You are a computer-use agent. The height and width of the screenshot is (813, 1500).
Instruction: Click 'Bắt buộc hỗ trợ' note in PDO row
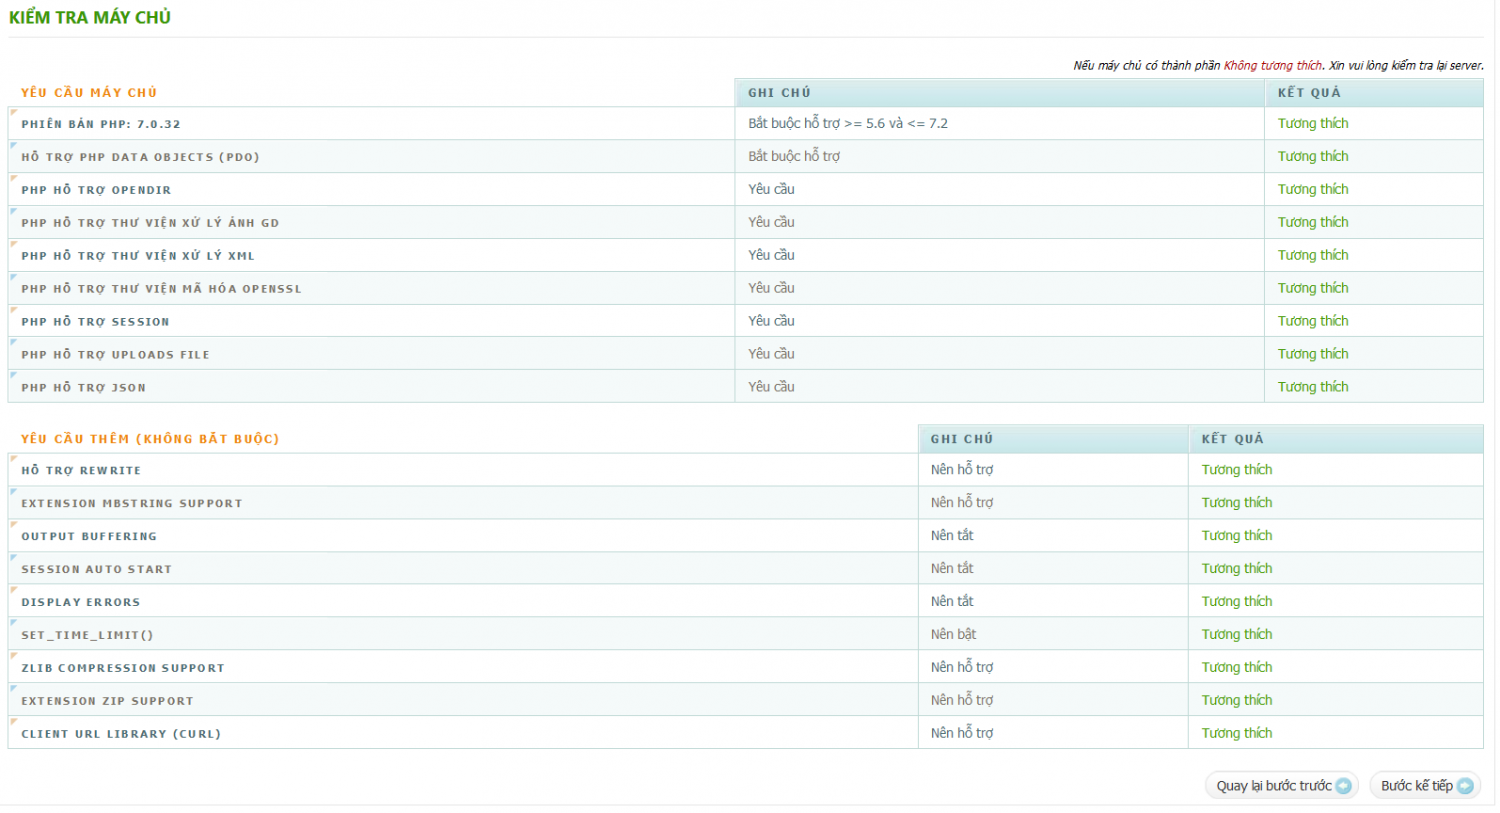click(x=794, y=156)
